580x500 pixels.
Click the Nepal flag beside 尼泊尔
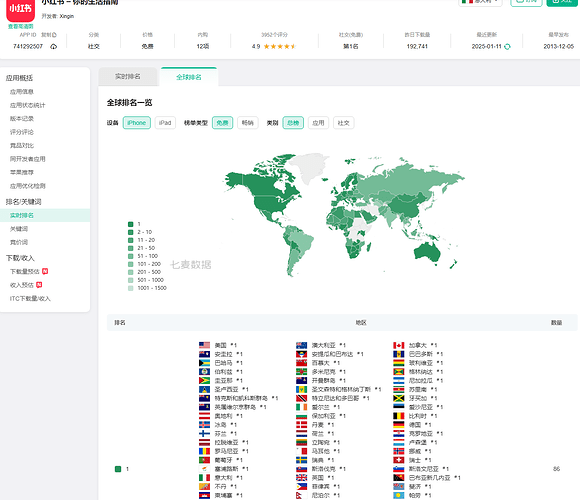301,495
